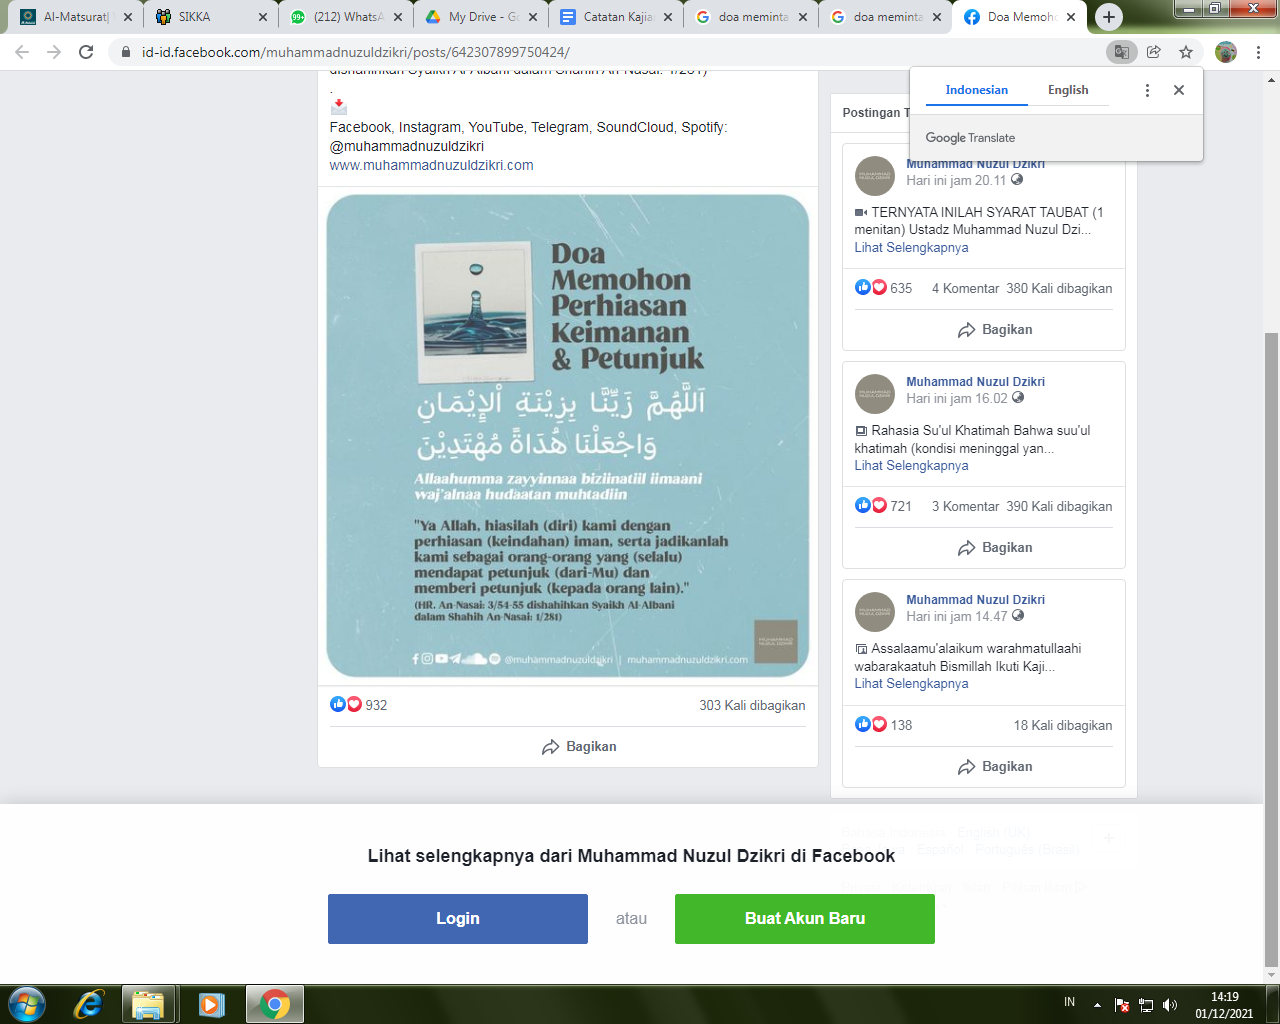Open Windows Media Player from taskbar
The image size is (1280, 1024).
point(211,1004)
